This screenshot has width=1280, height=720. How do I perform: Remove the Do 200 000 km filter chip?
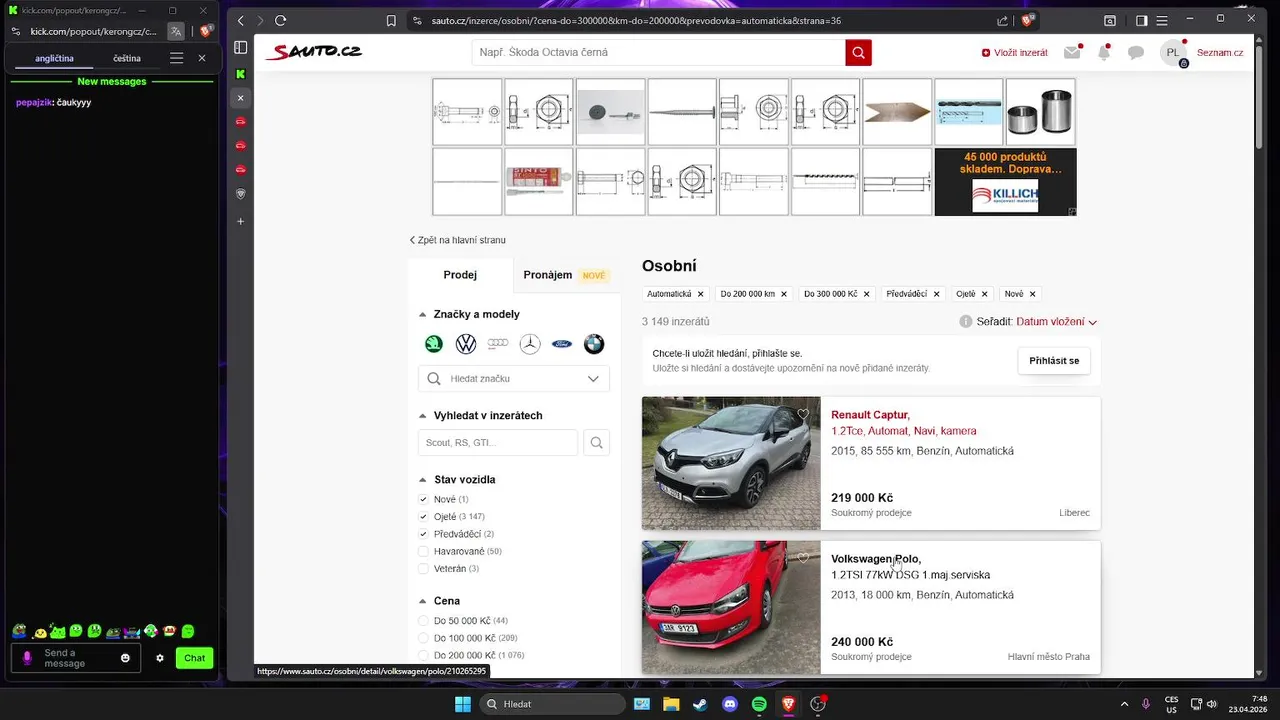pos(784,294)
